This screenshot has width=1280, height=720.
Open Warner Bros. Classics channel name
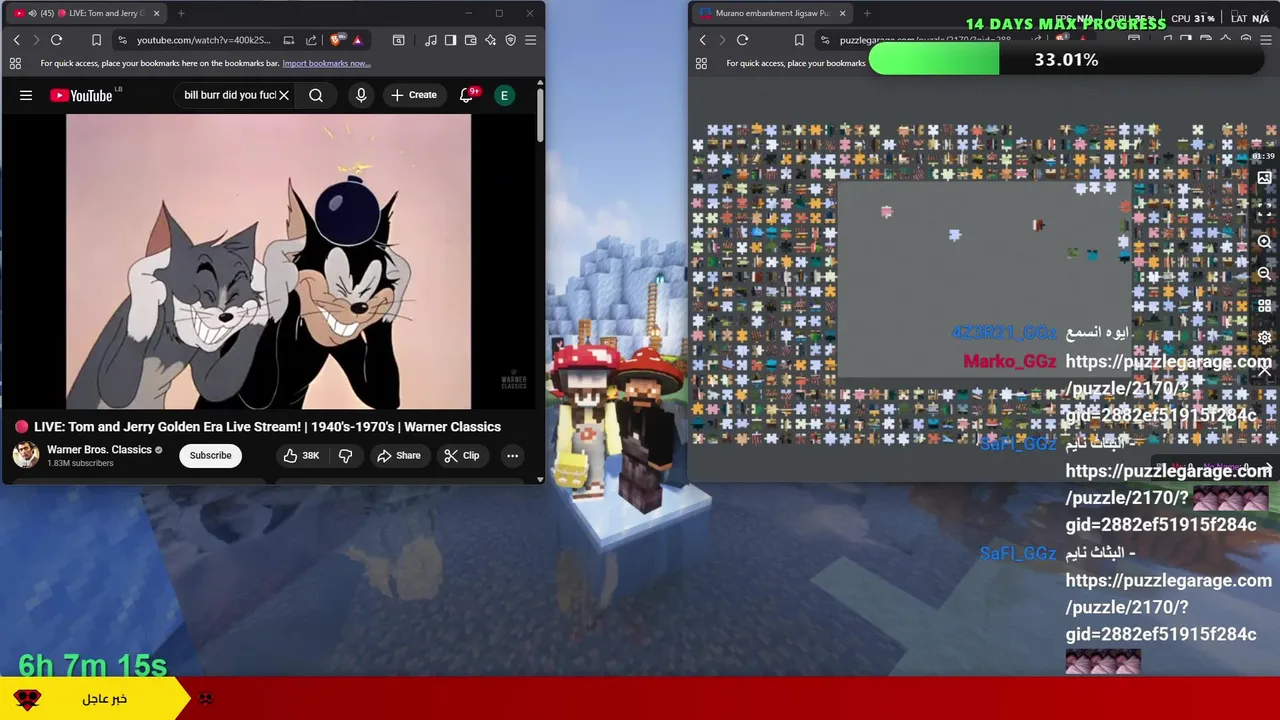click(x=99, y=450)
